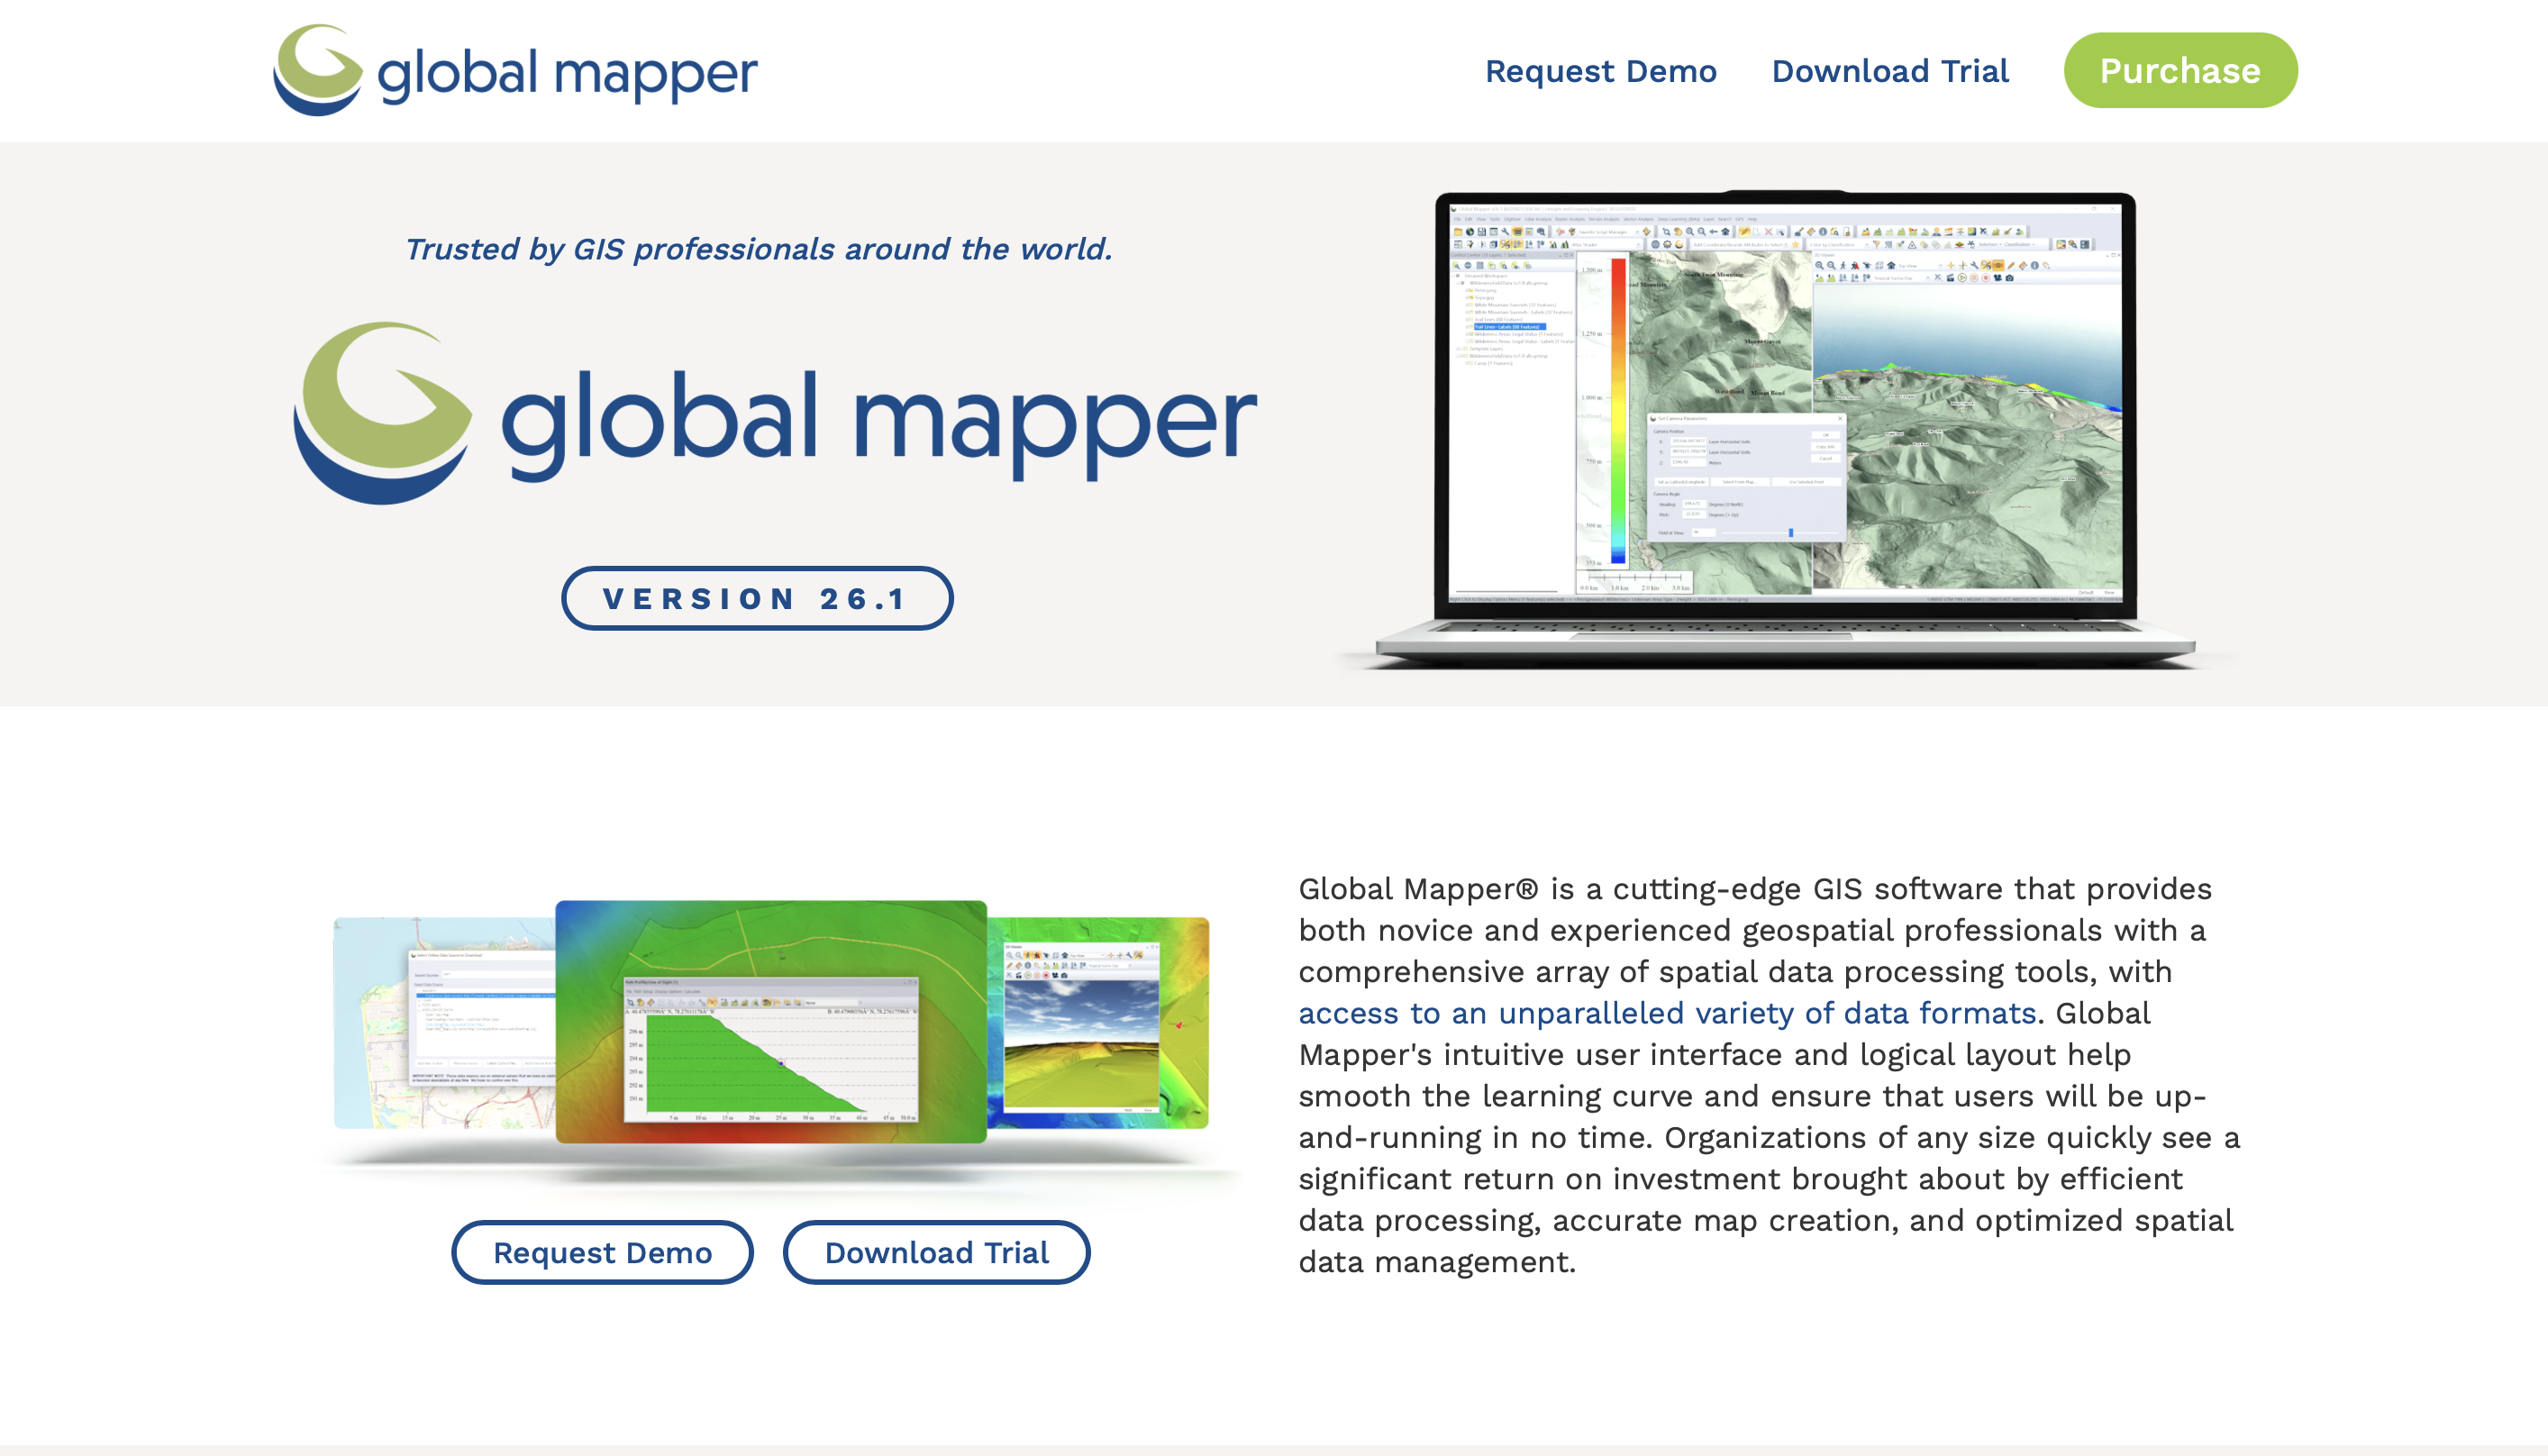Open the 3D viewer terrain screenshot

(1098, 1023)
